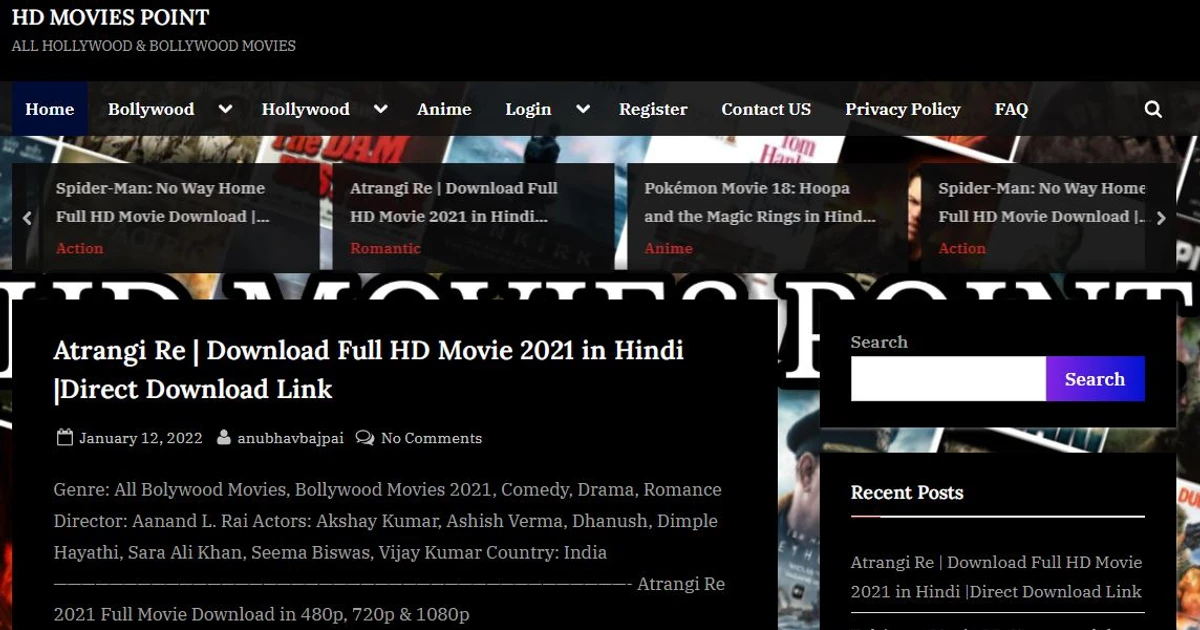Click the author icon beside anubhavbajpai

pos(224,437)
